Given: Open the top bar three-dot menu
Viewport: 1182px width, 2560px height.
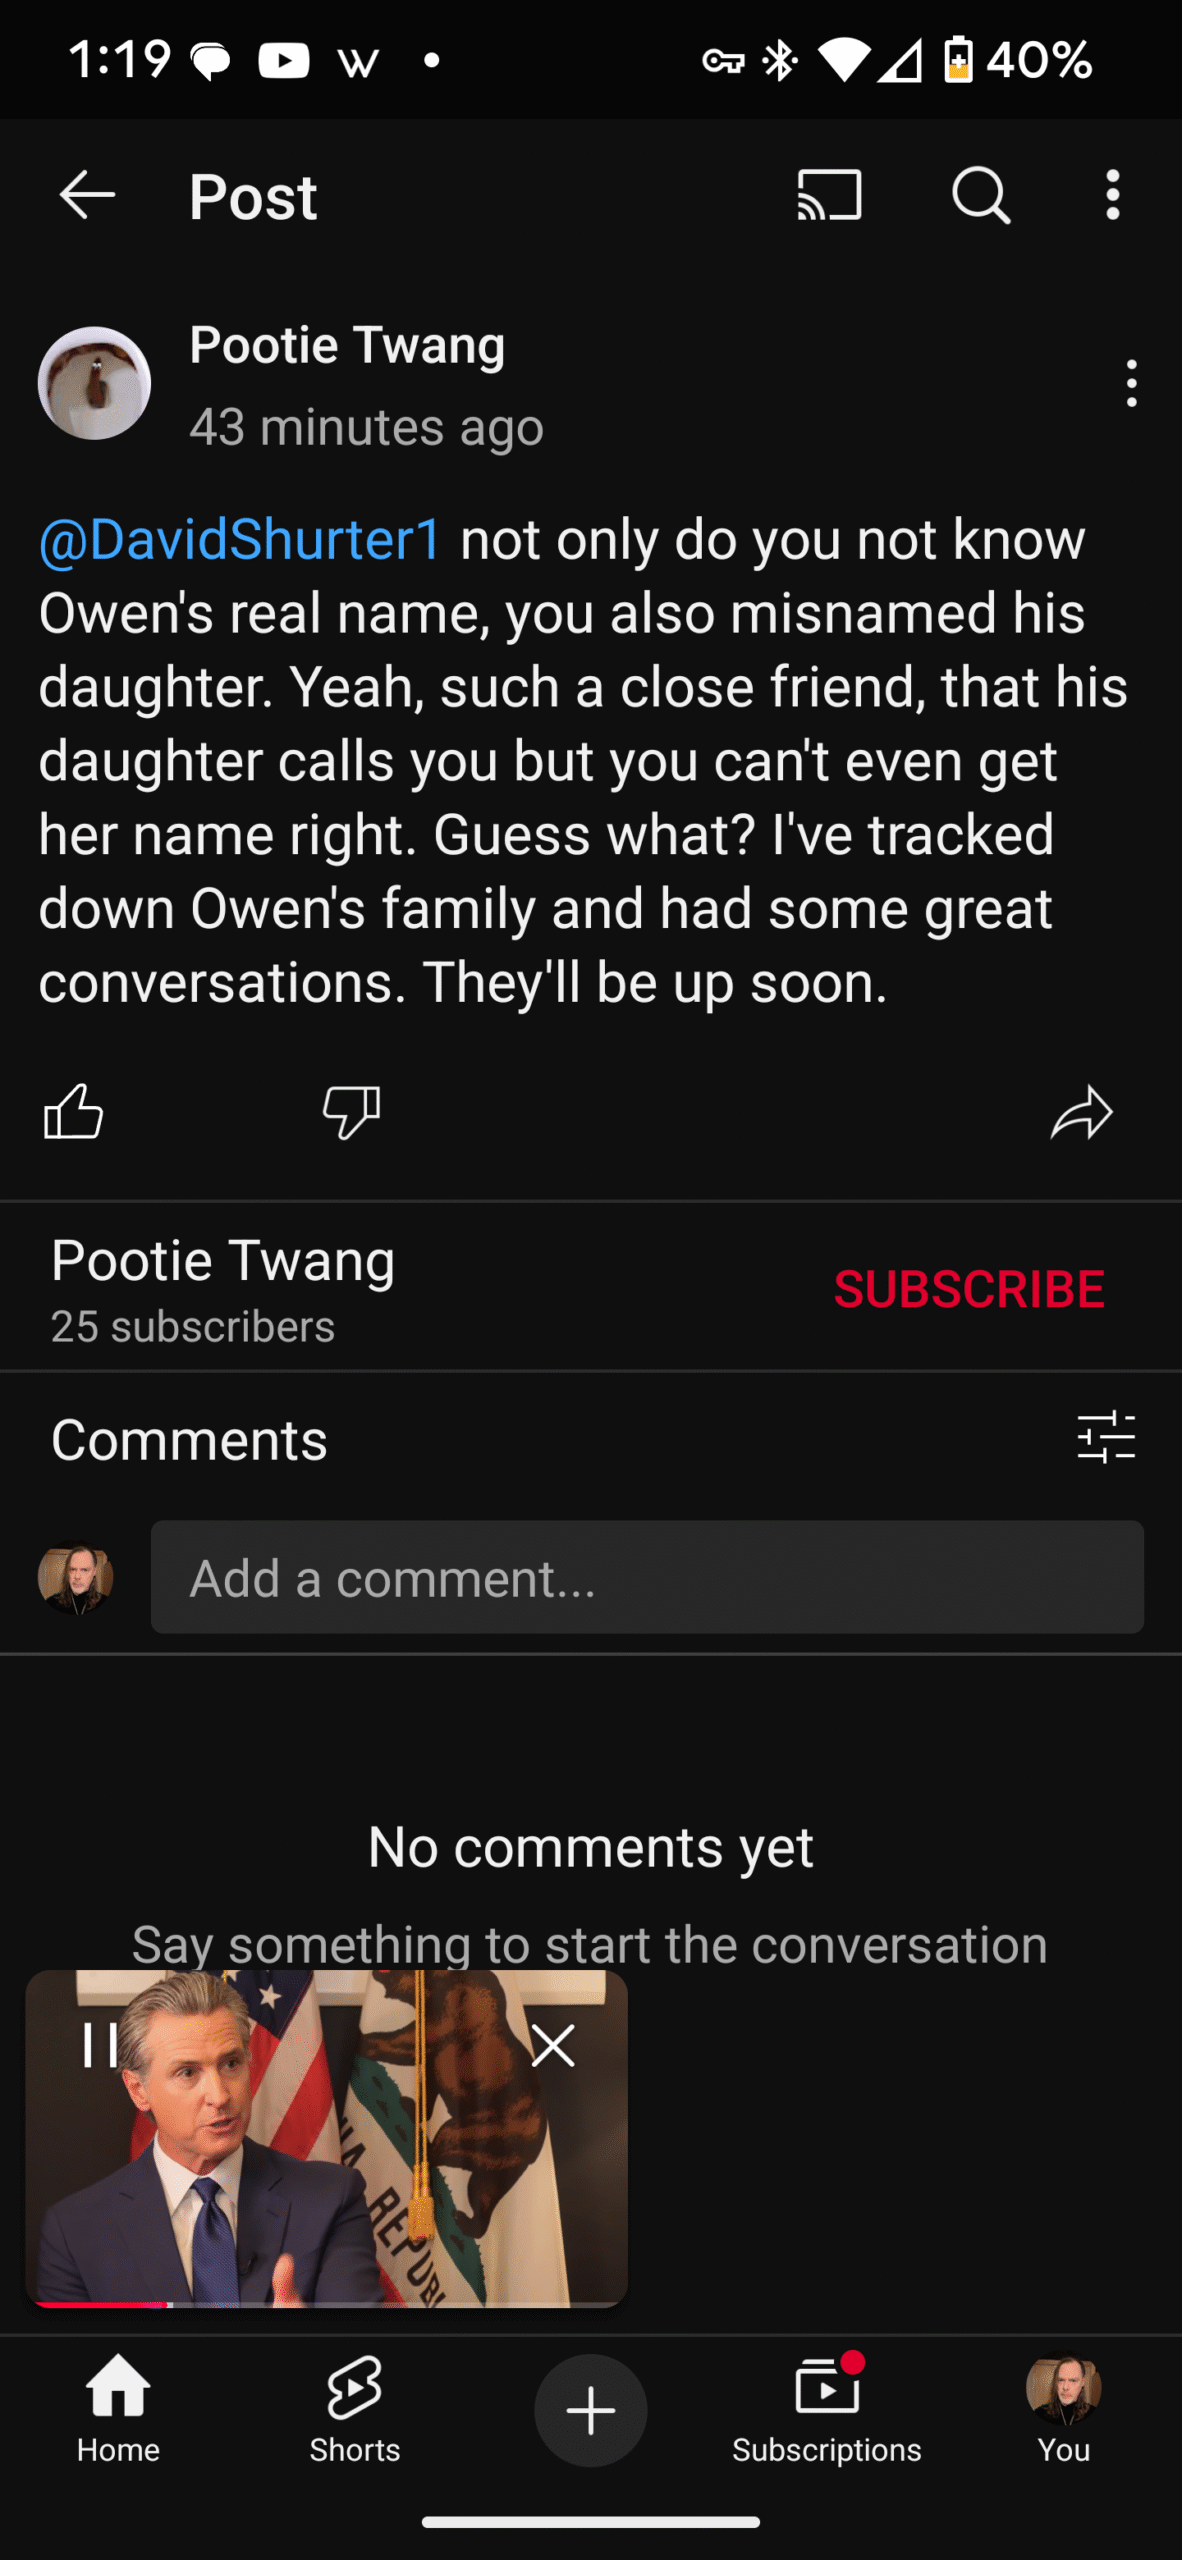Looking at the screenshot, I should point(1113,195).
